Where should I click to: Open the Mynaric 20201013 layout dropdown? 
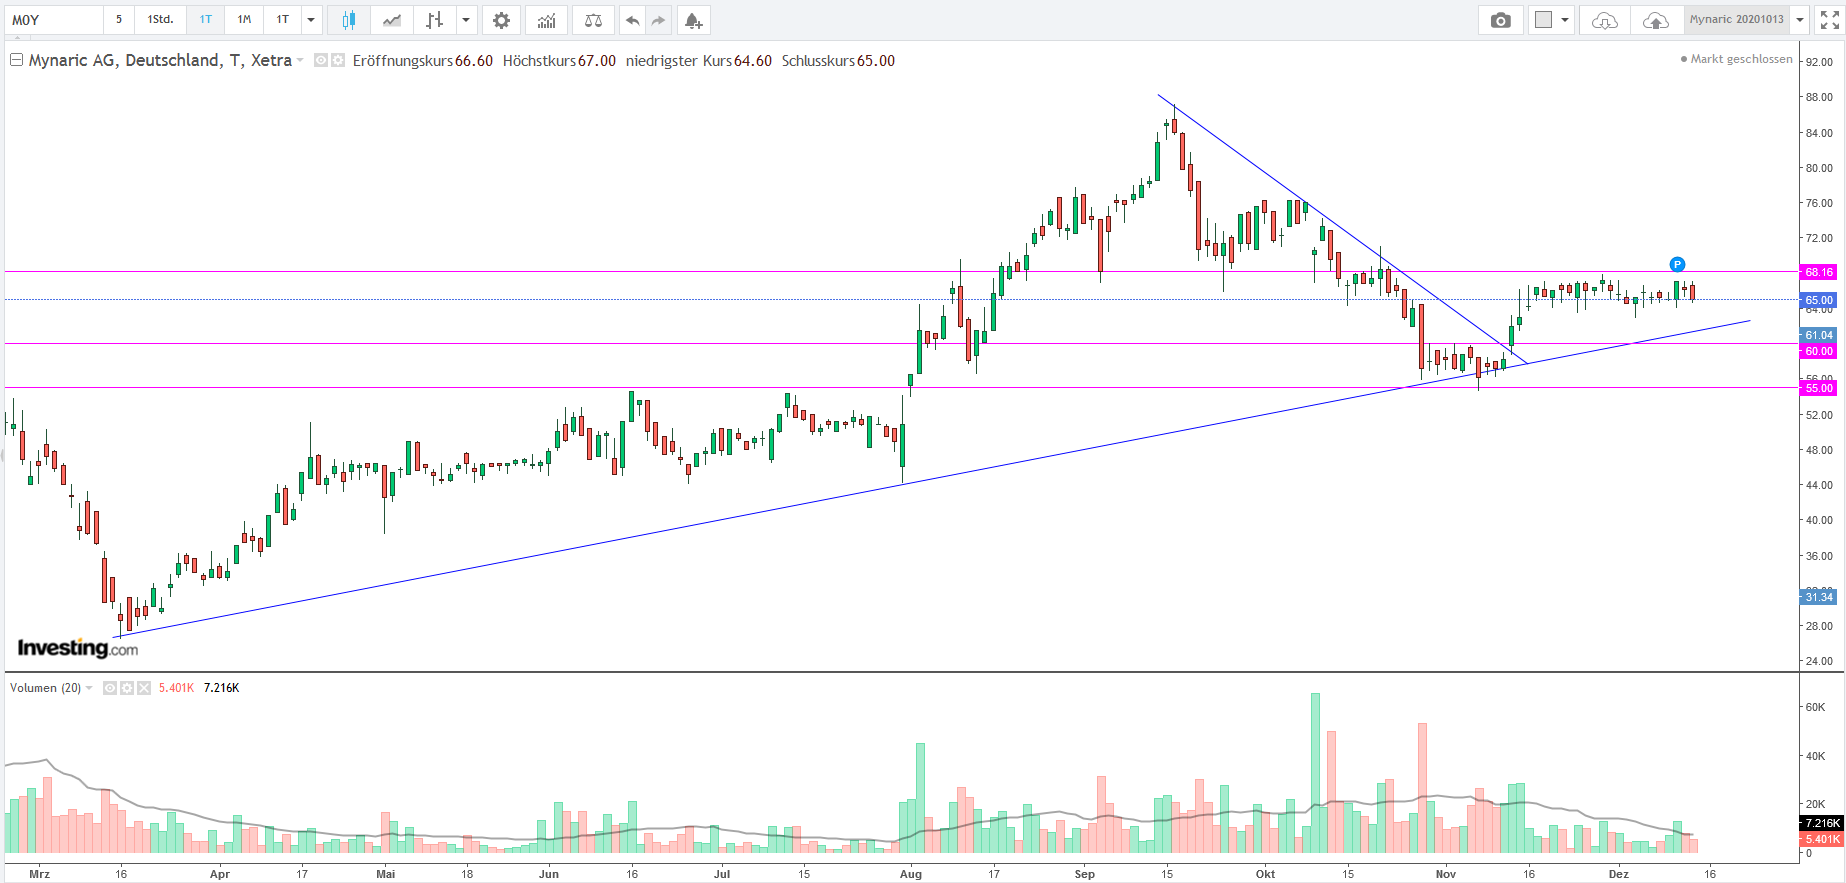[1799, 20]
